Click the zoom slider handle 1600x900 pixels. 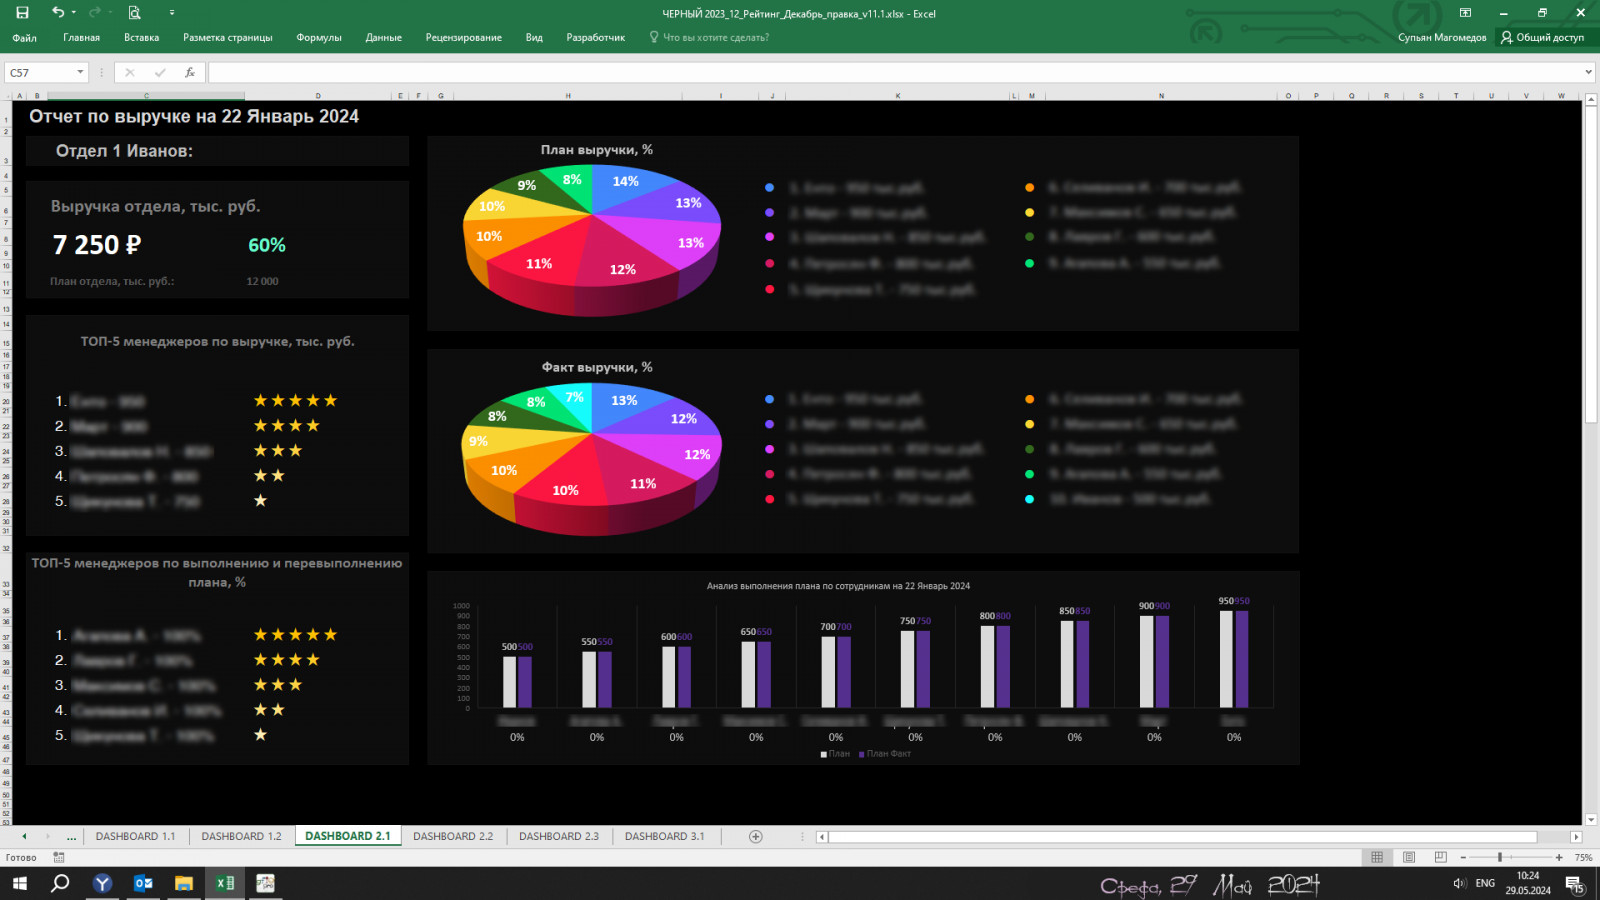pos(1499,857)
